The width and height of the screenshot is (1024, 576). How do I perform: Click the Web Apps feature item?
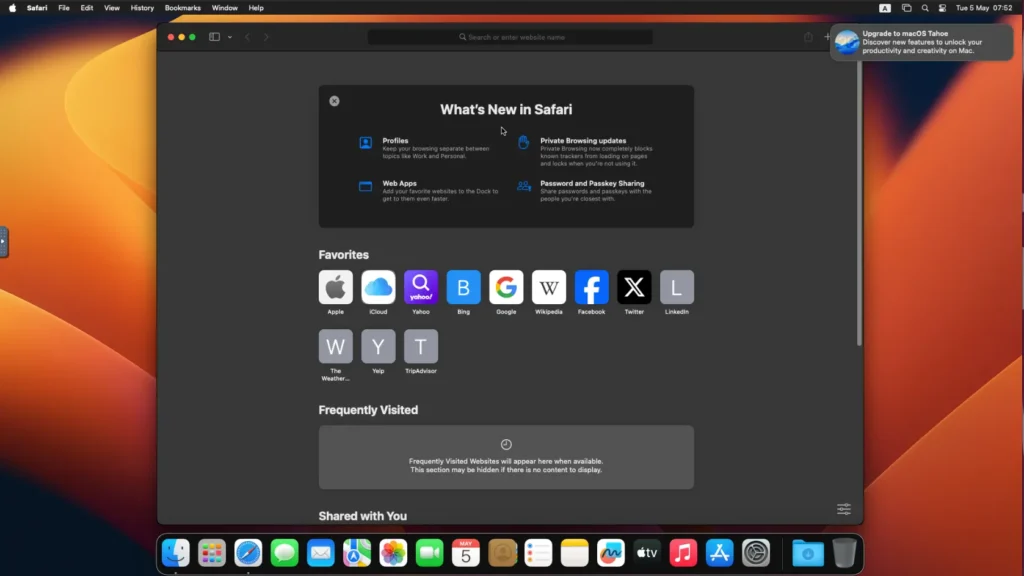429,191
